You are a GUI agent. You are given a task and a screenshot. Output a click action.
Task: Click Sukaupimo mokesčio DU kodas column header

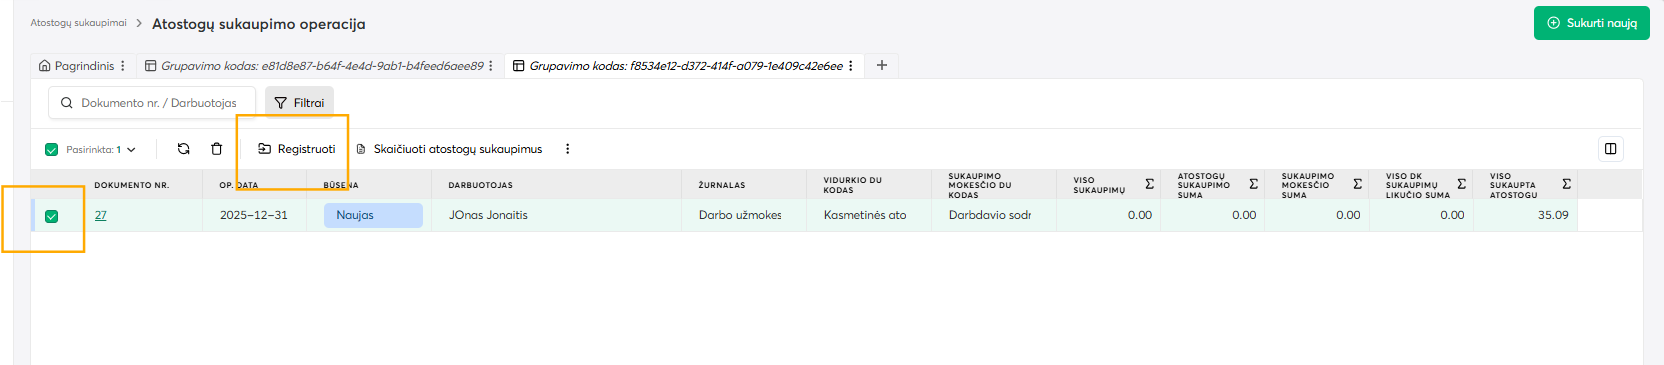coord(979,185)
